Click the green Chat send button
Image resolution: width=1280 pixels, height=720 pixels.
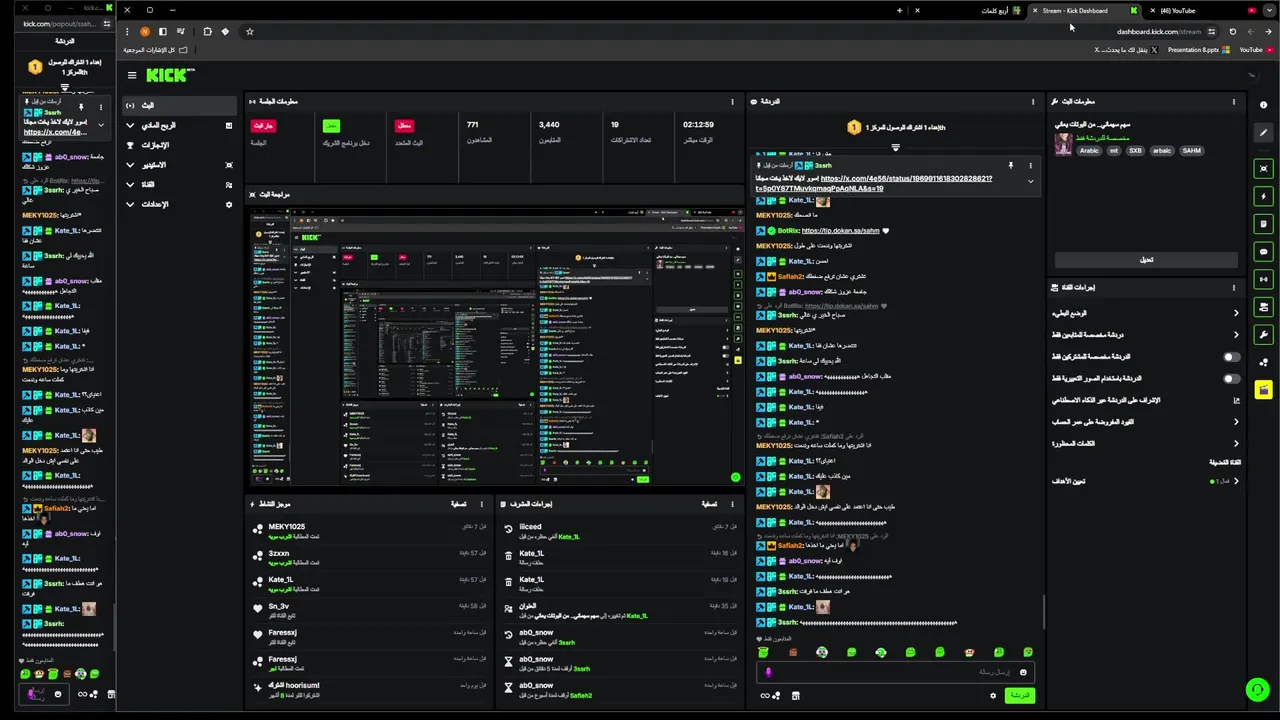tap(1019, 695)
